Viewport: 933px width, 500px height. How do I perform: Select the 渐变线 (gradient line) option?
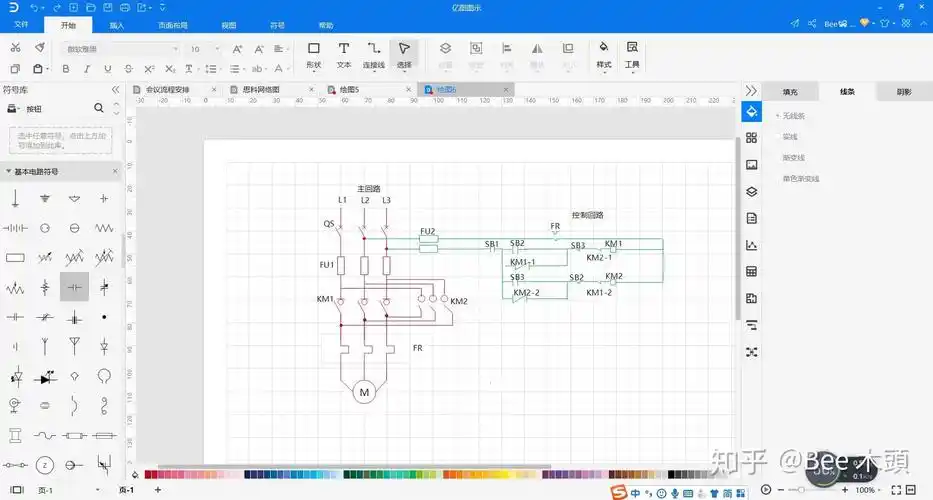[793, 158]
